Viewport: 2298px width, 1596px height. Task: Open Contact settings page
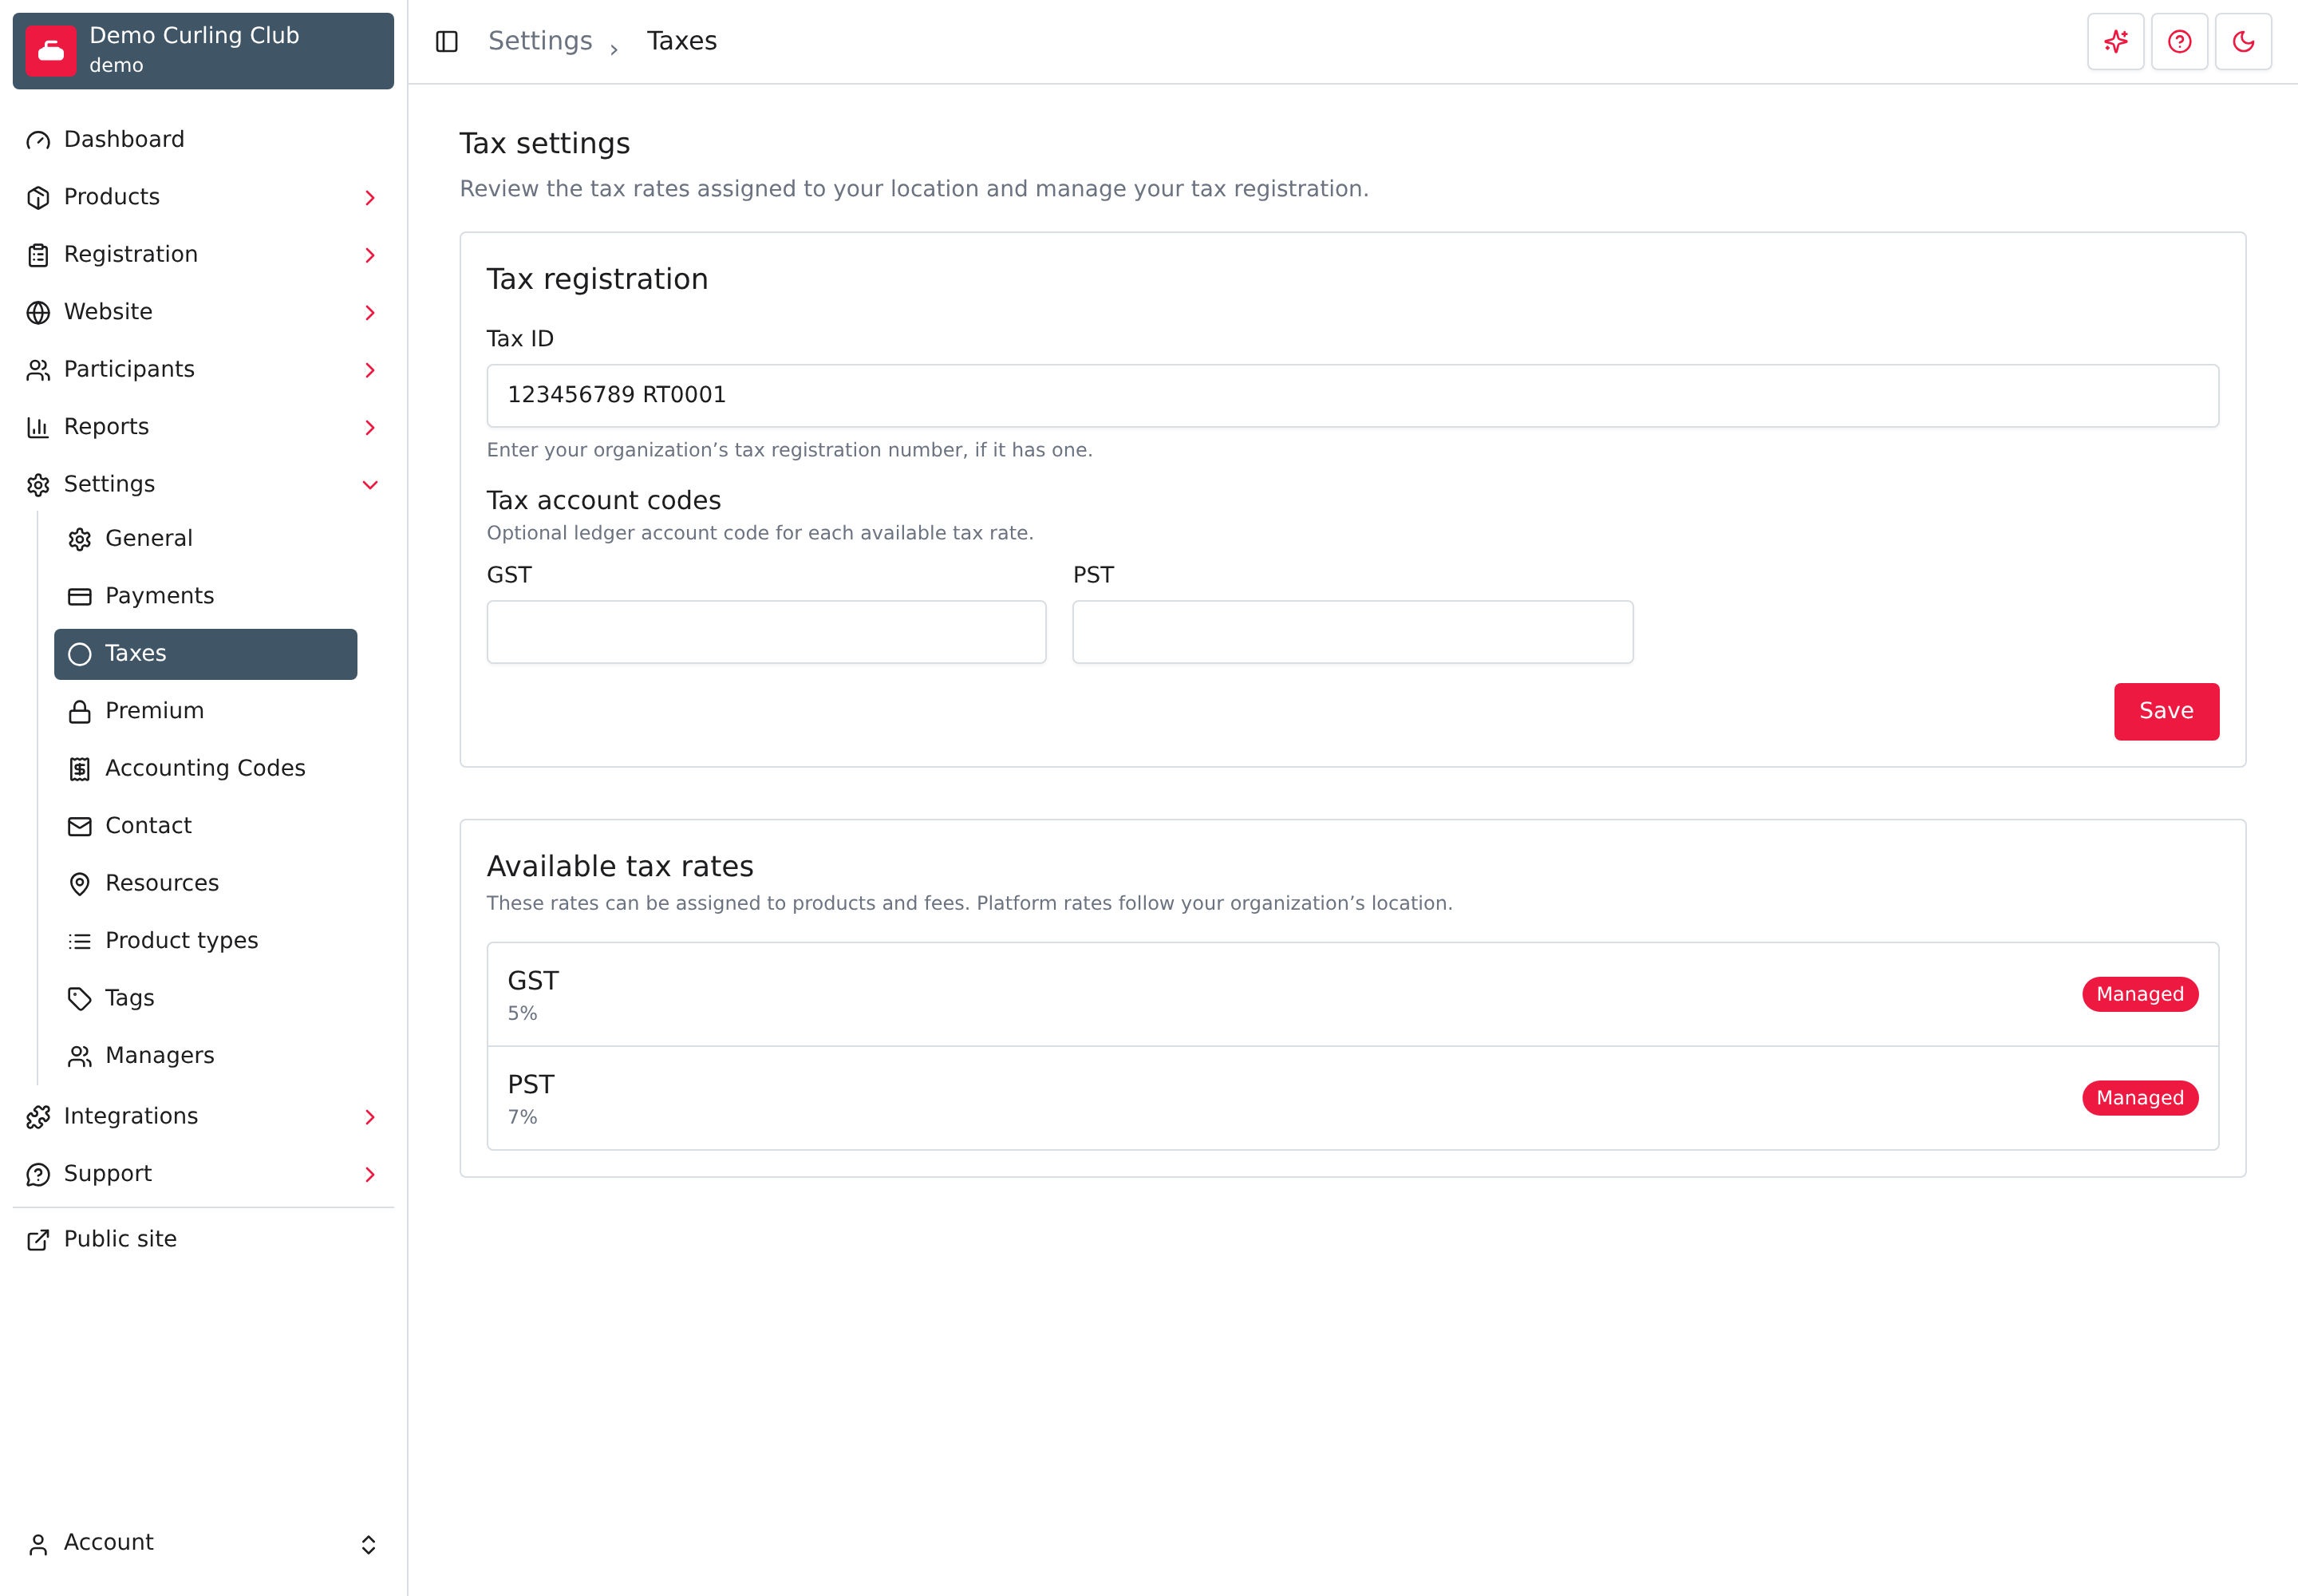click(205, 826)
